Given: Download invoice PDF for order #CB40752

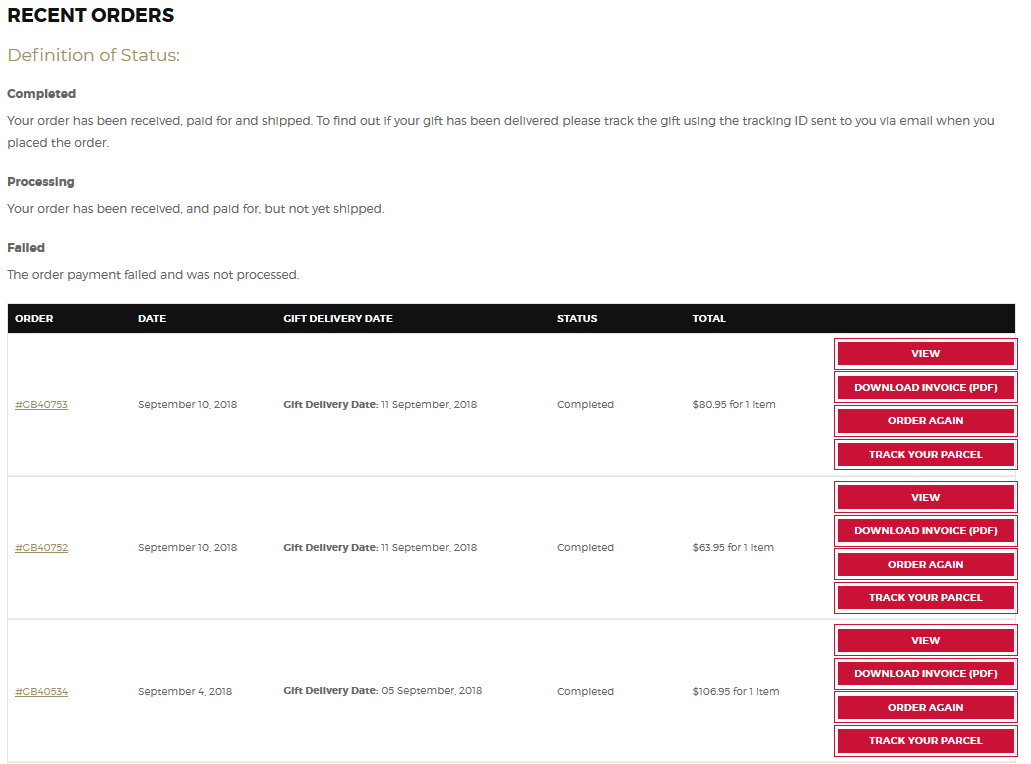Looking at the screenshot, I should (x=925, y=531).
